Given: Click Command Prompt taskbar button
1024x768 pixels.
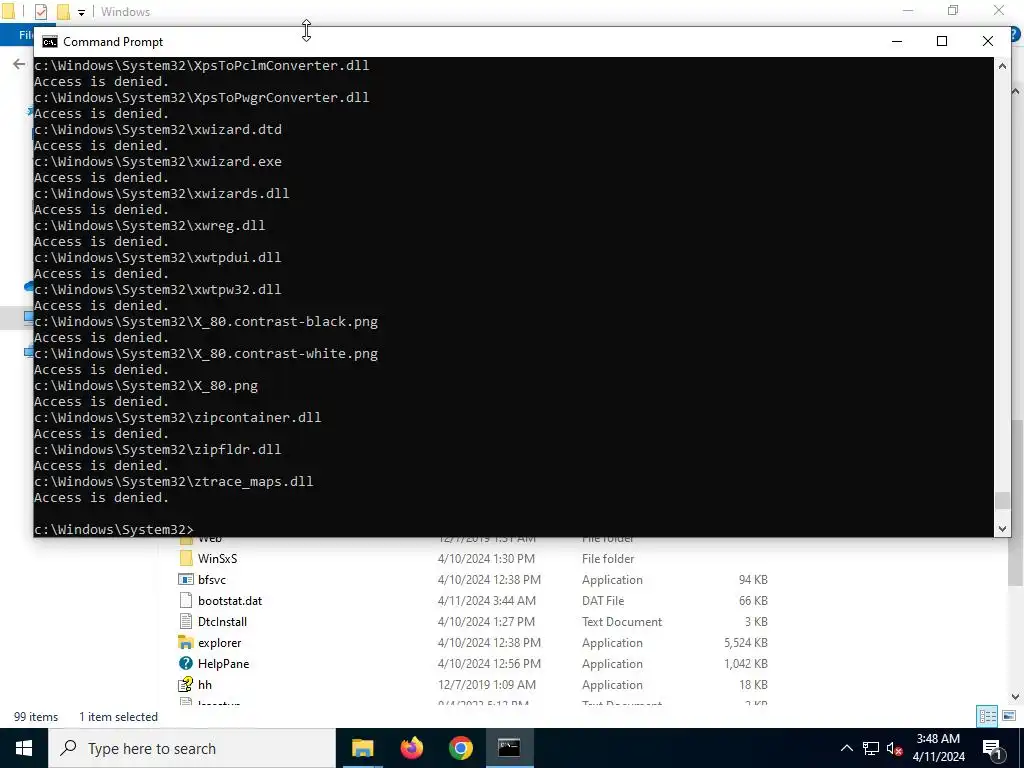Looking at the screenshot, I should coord(509,748).
